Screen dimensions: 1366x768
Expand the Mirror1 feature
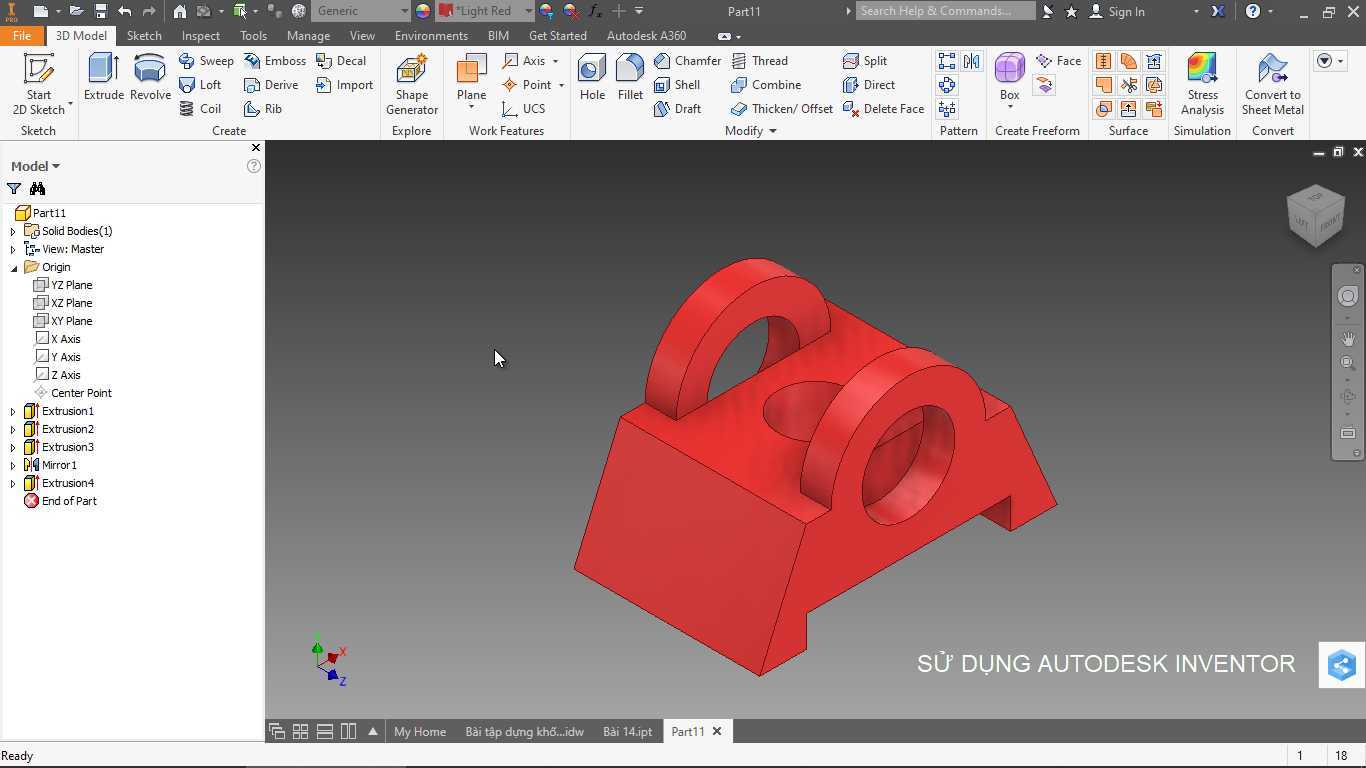[13, 465]
